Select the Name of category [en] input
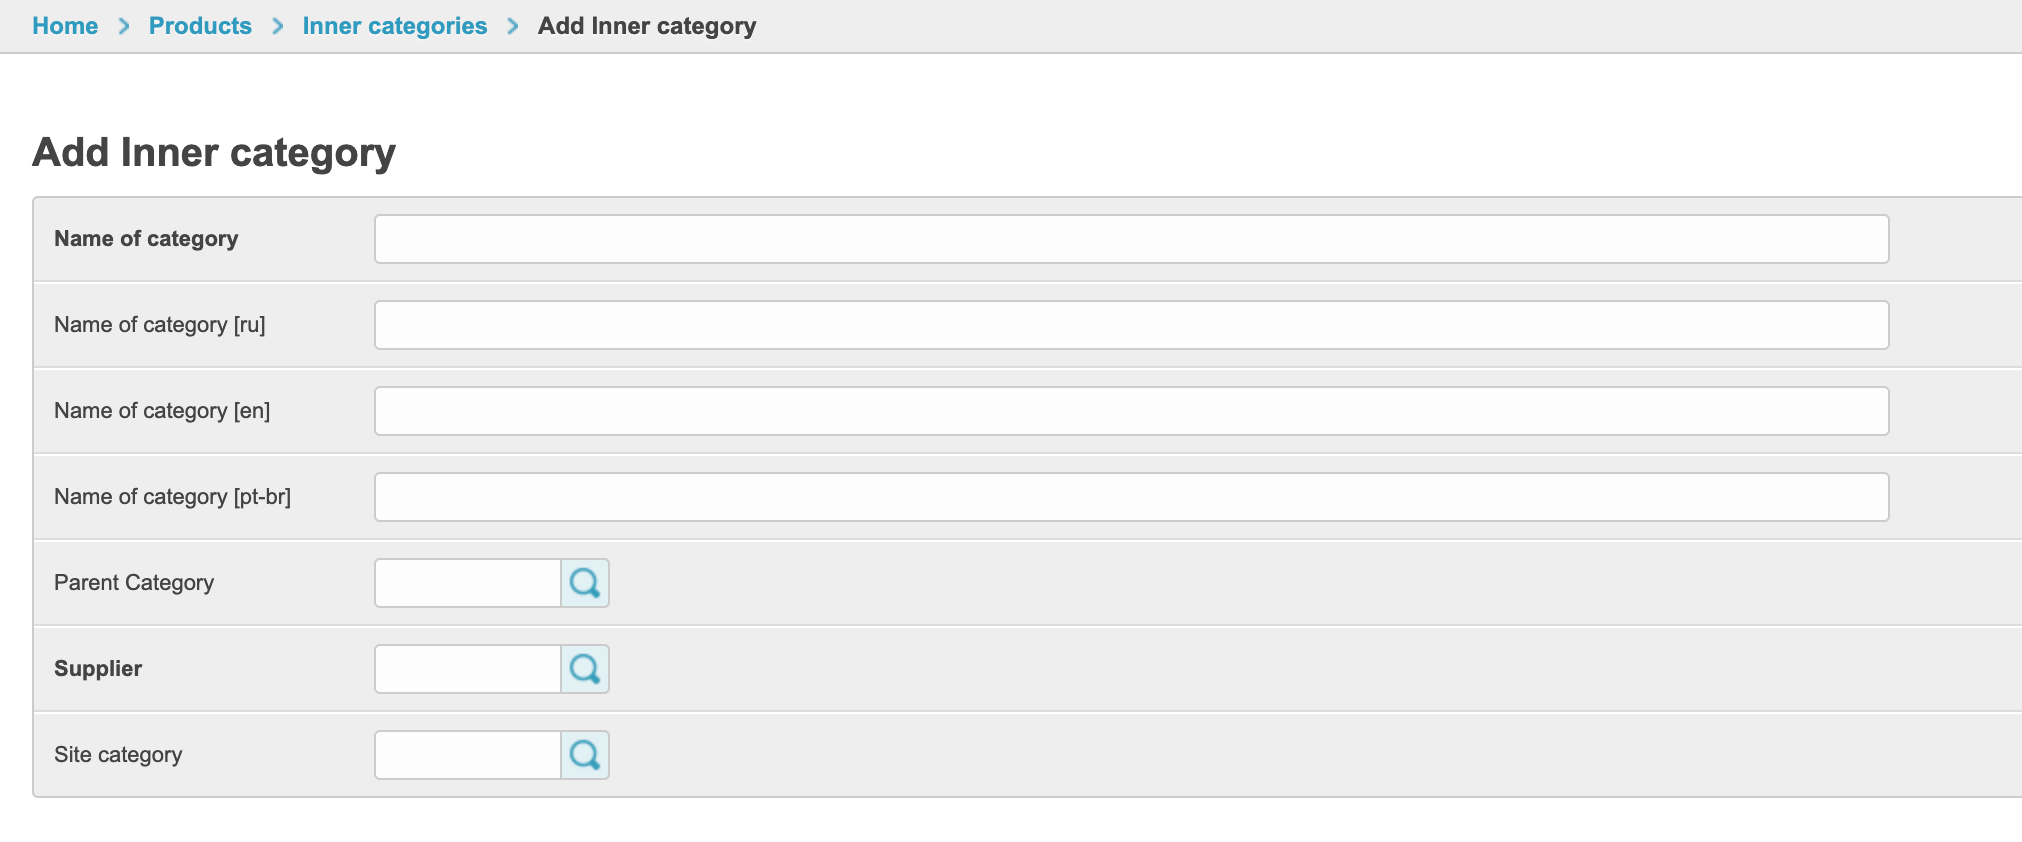The width and height of the screenshot is (2022, 842). pyautogui.click(x=1131, y=411)
